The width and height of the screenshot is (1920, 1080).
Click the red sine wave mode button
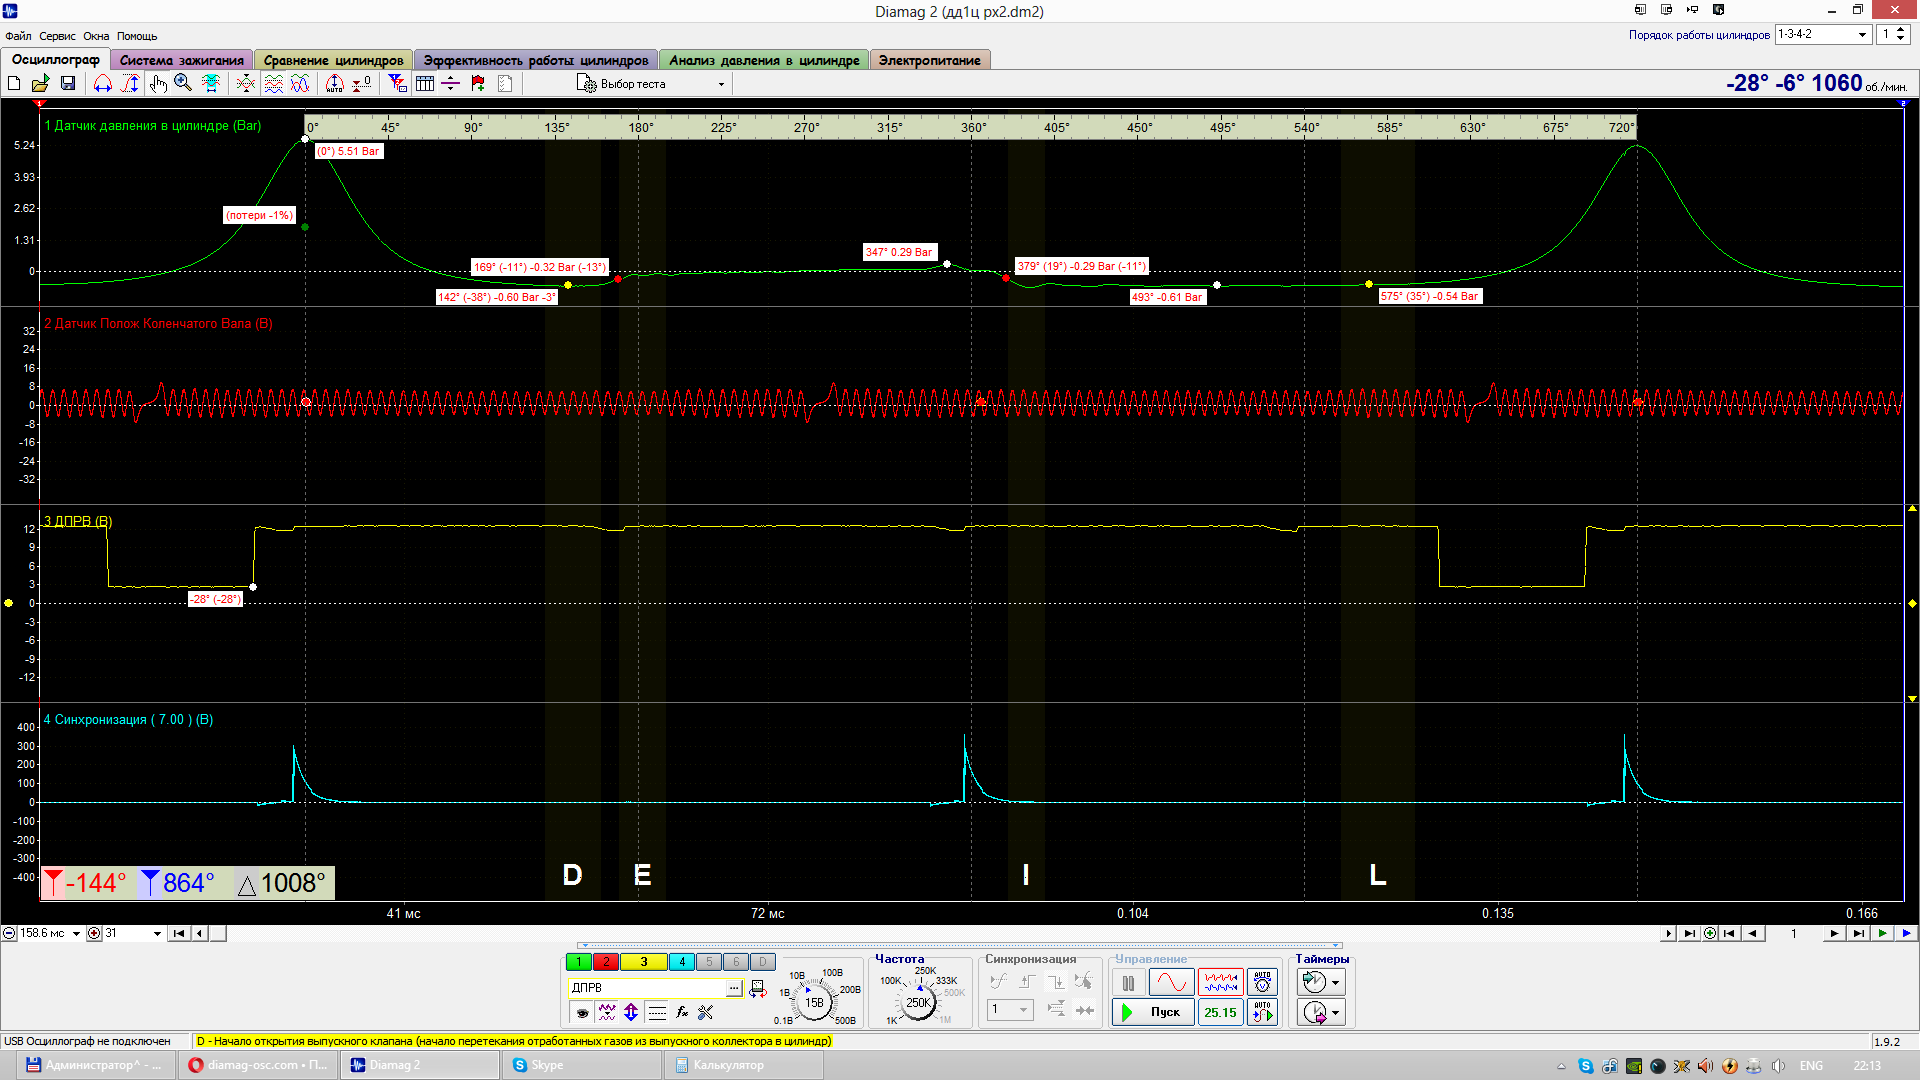tap(1171, 983)
